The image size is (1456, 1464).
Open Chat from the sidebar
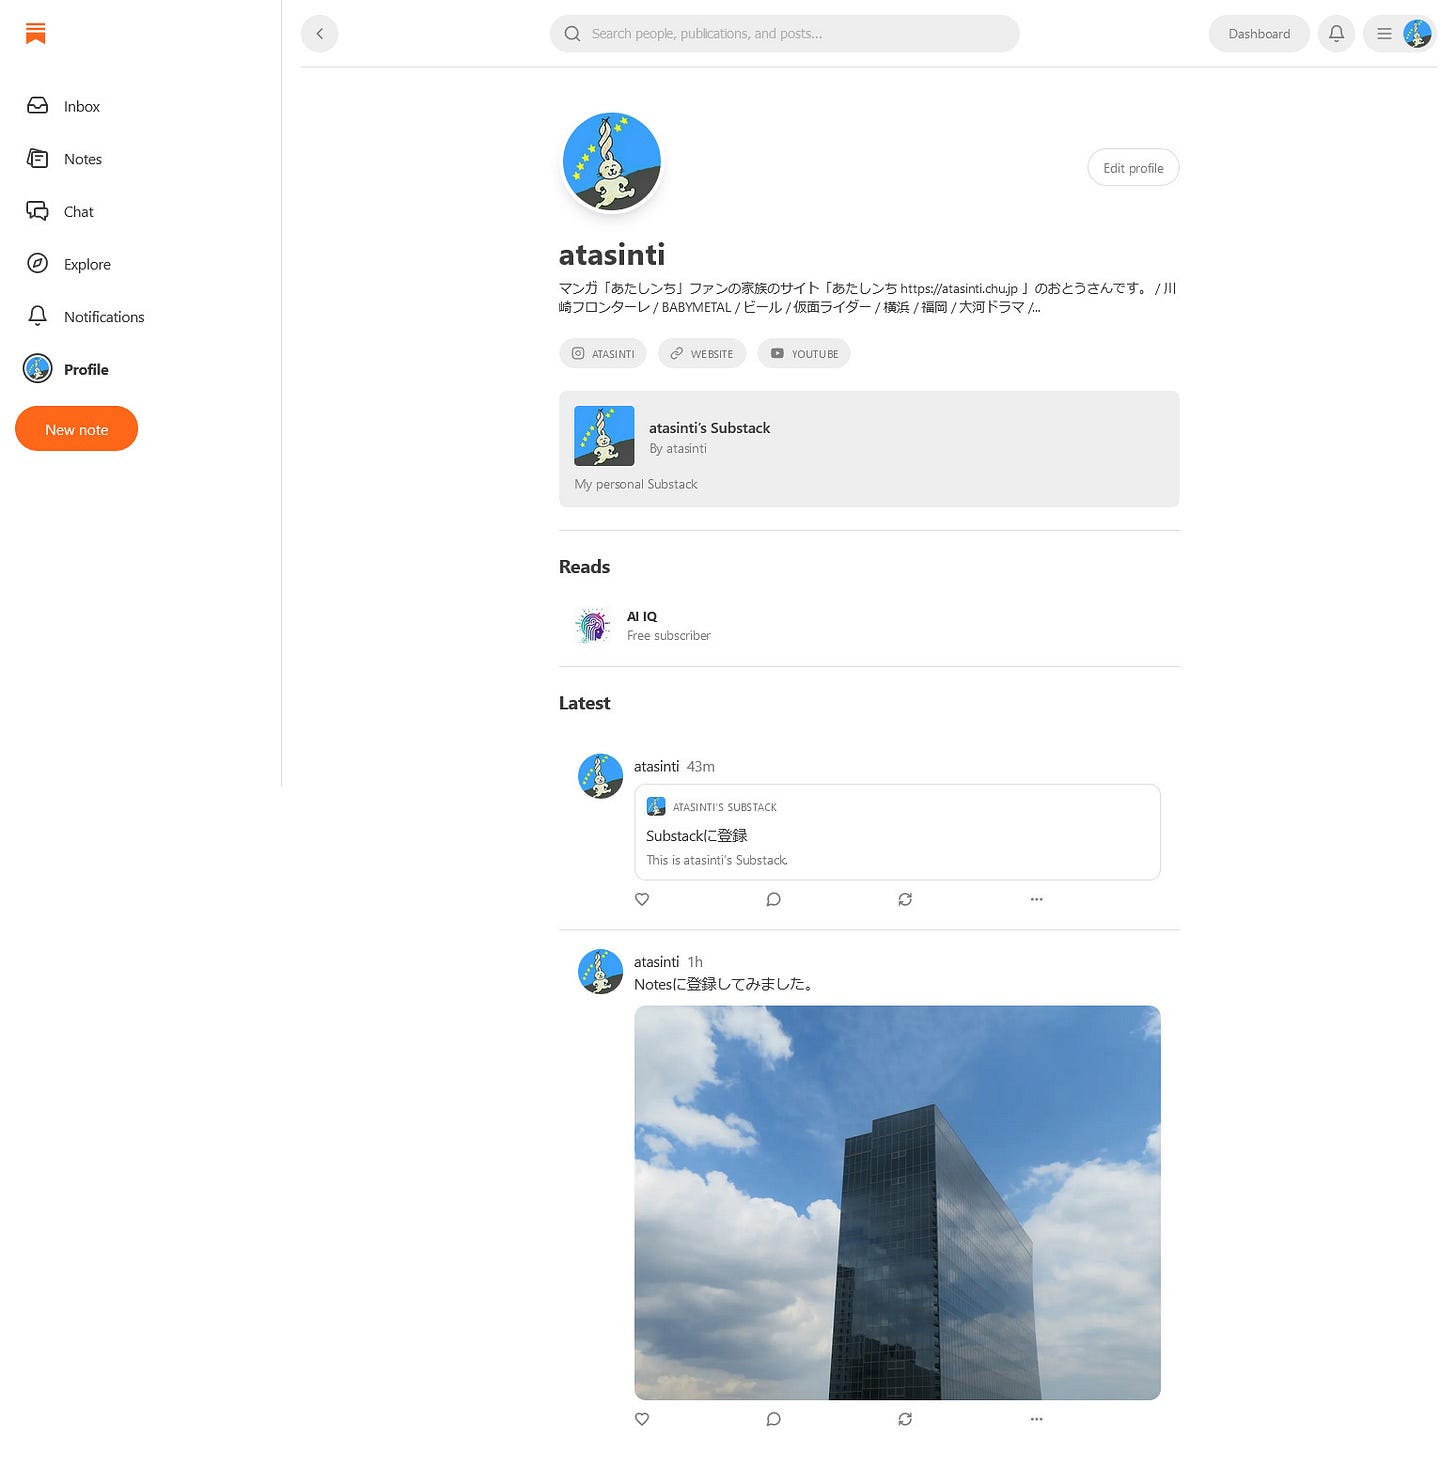[60, 212]
